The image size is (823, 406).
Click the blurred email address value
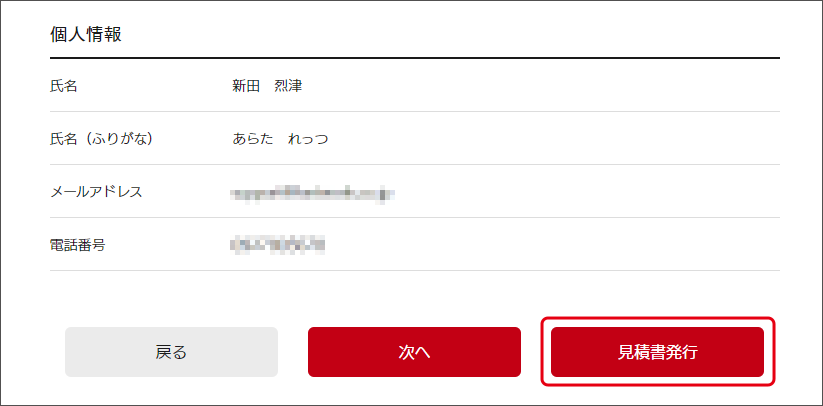[x=312, y=193]
